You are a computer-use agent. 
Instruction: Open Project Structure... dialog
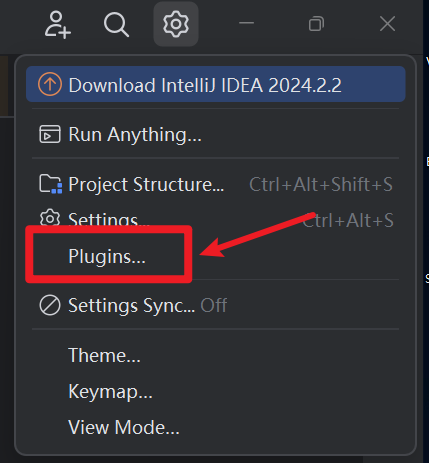pos(216,184)
